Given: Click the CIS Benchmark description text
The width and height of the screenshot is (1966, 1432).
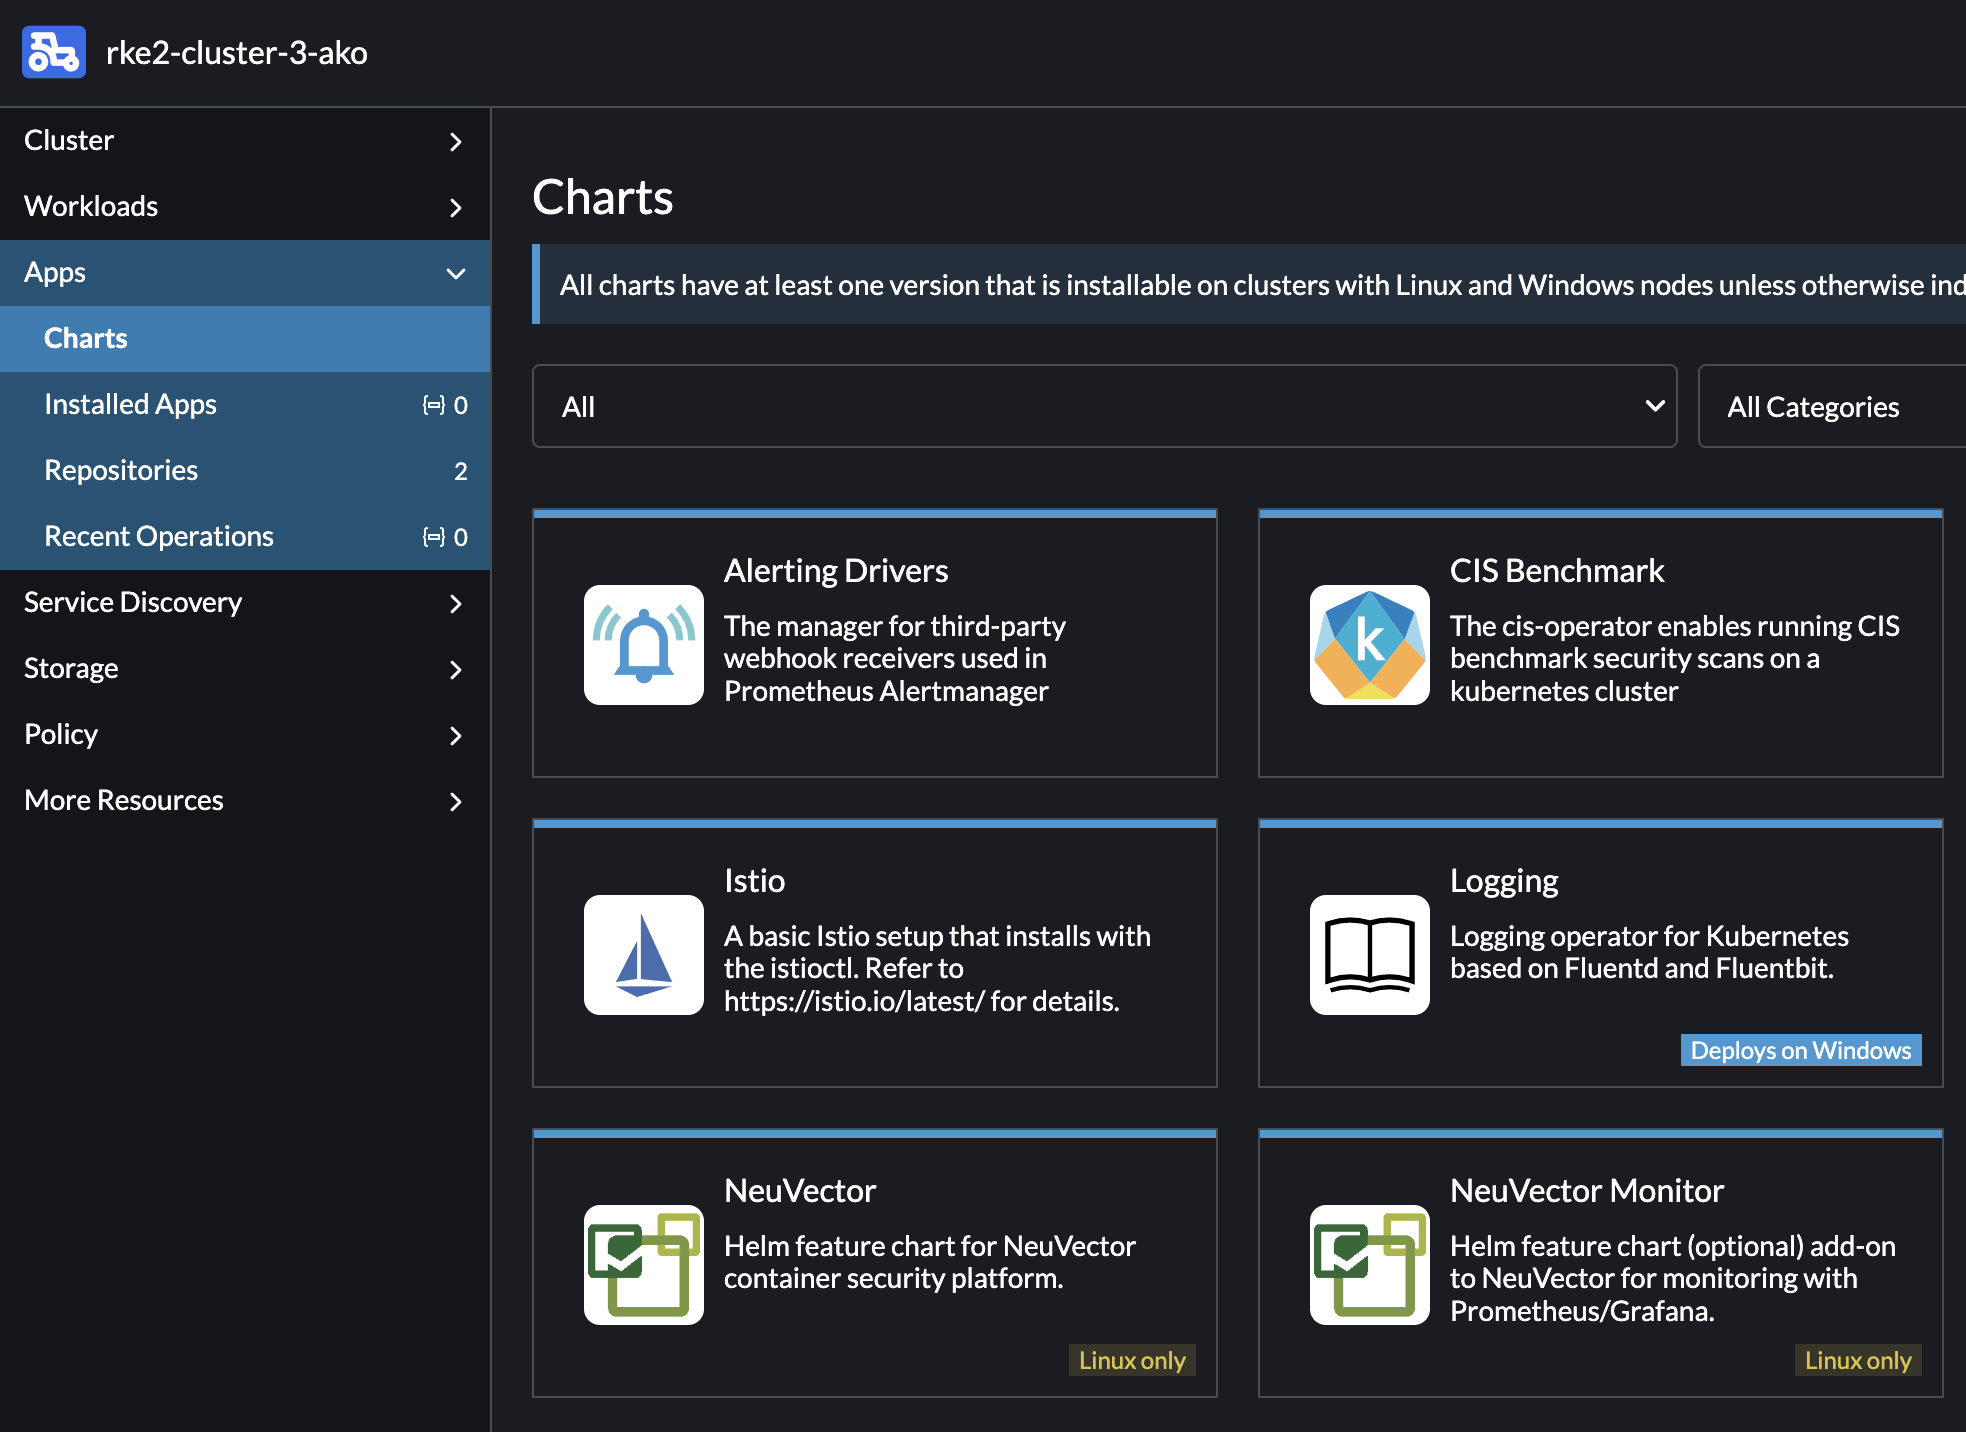Looking at the screenshot, I should pyautogui.click(x=1675, y=658).
